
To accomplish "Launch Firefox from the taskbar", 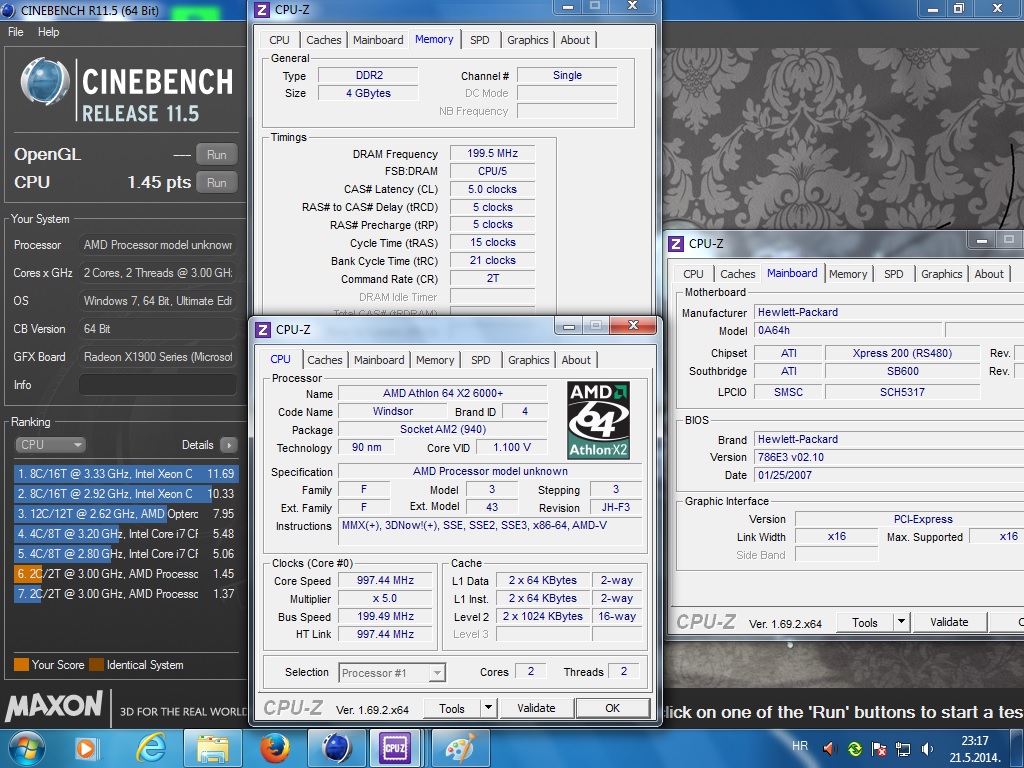I will tap(275, 748).
